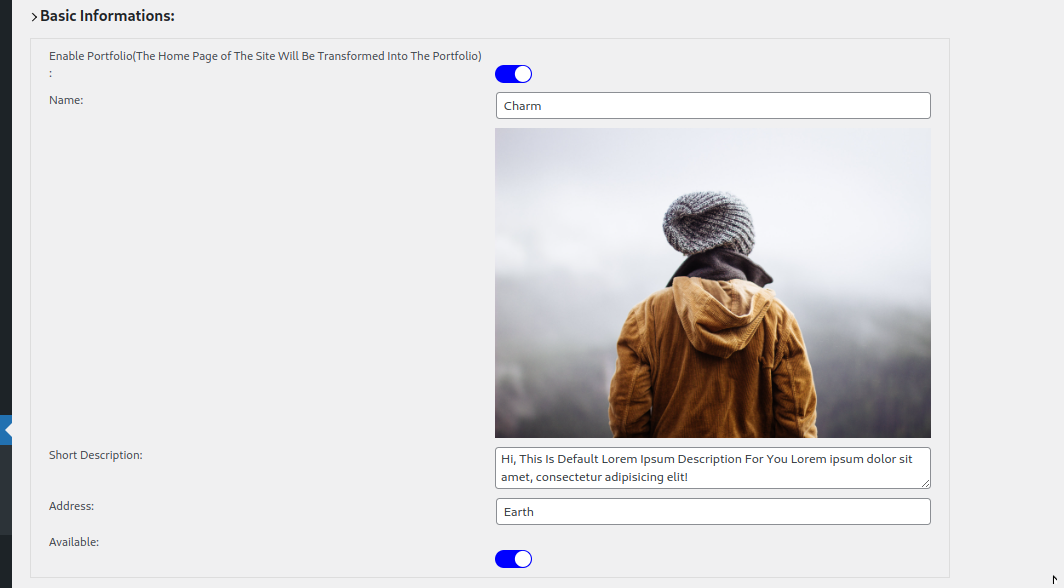Edit the Name field containing Charm

pyautogui.click(x=713, y=106)
